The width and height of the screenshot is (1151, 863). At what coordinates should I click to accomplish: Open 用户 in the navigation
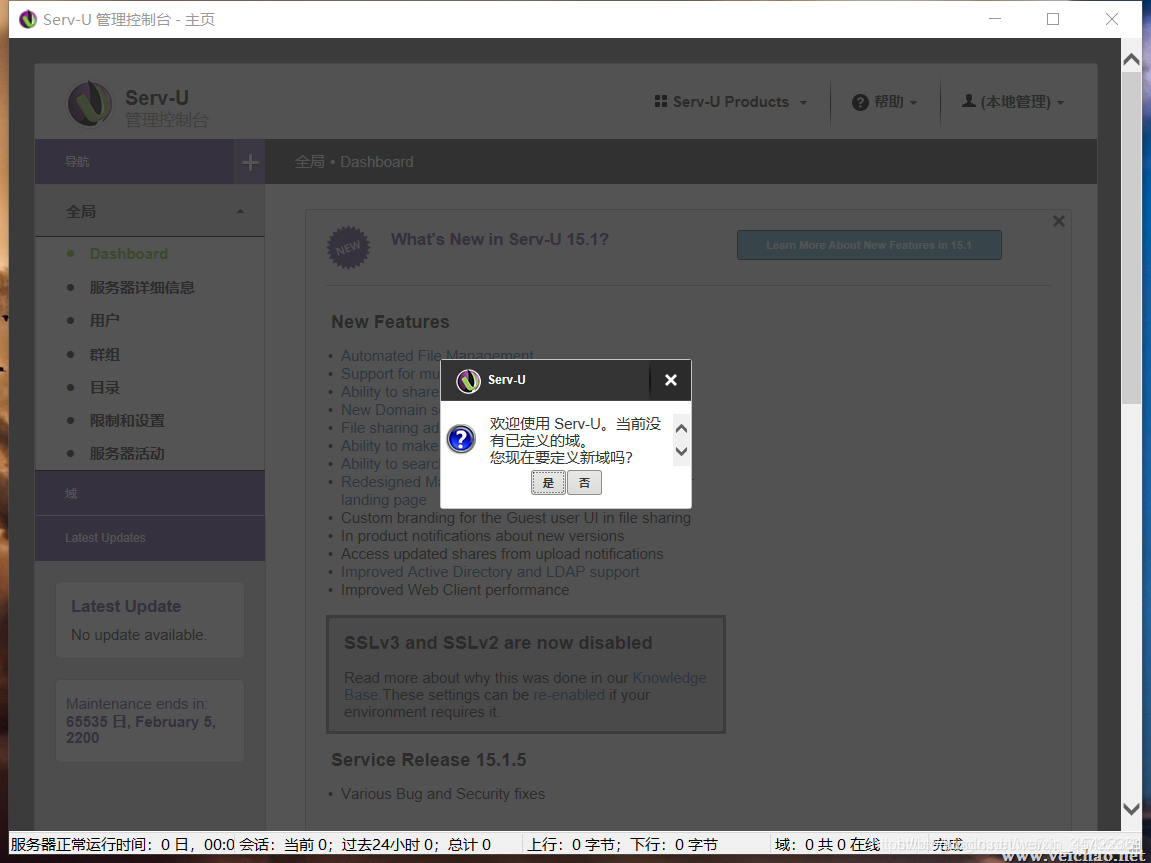104,320
